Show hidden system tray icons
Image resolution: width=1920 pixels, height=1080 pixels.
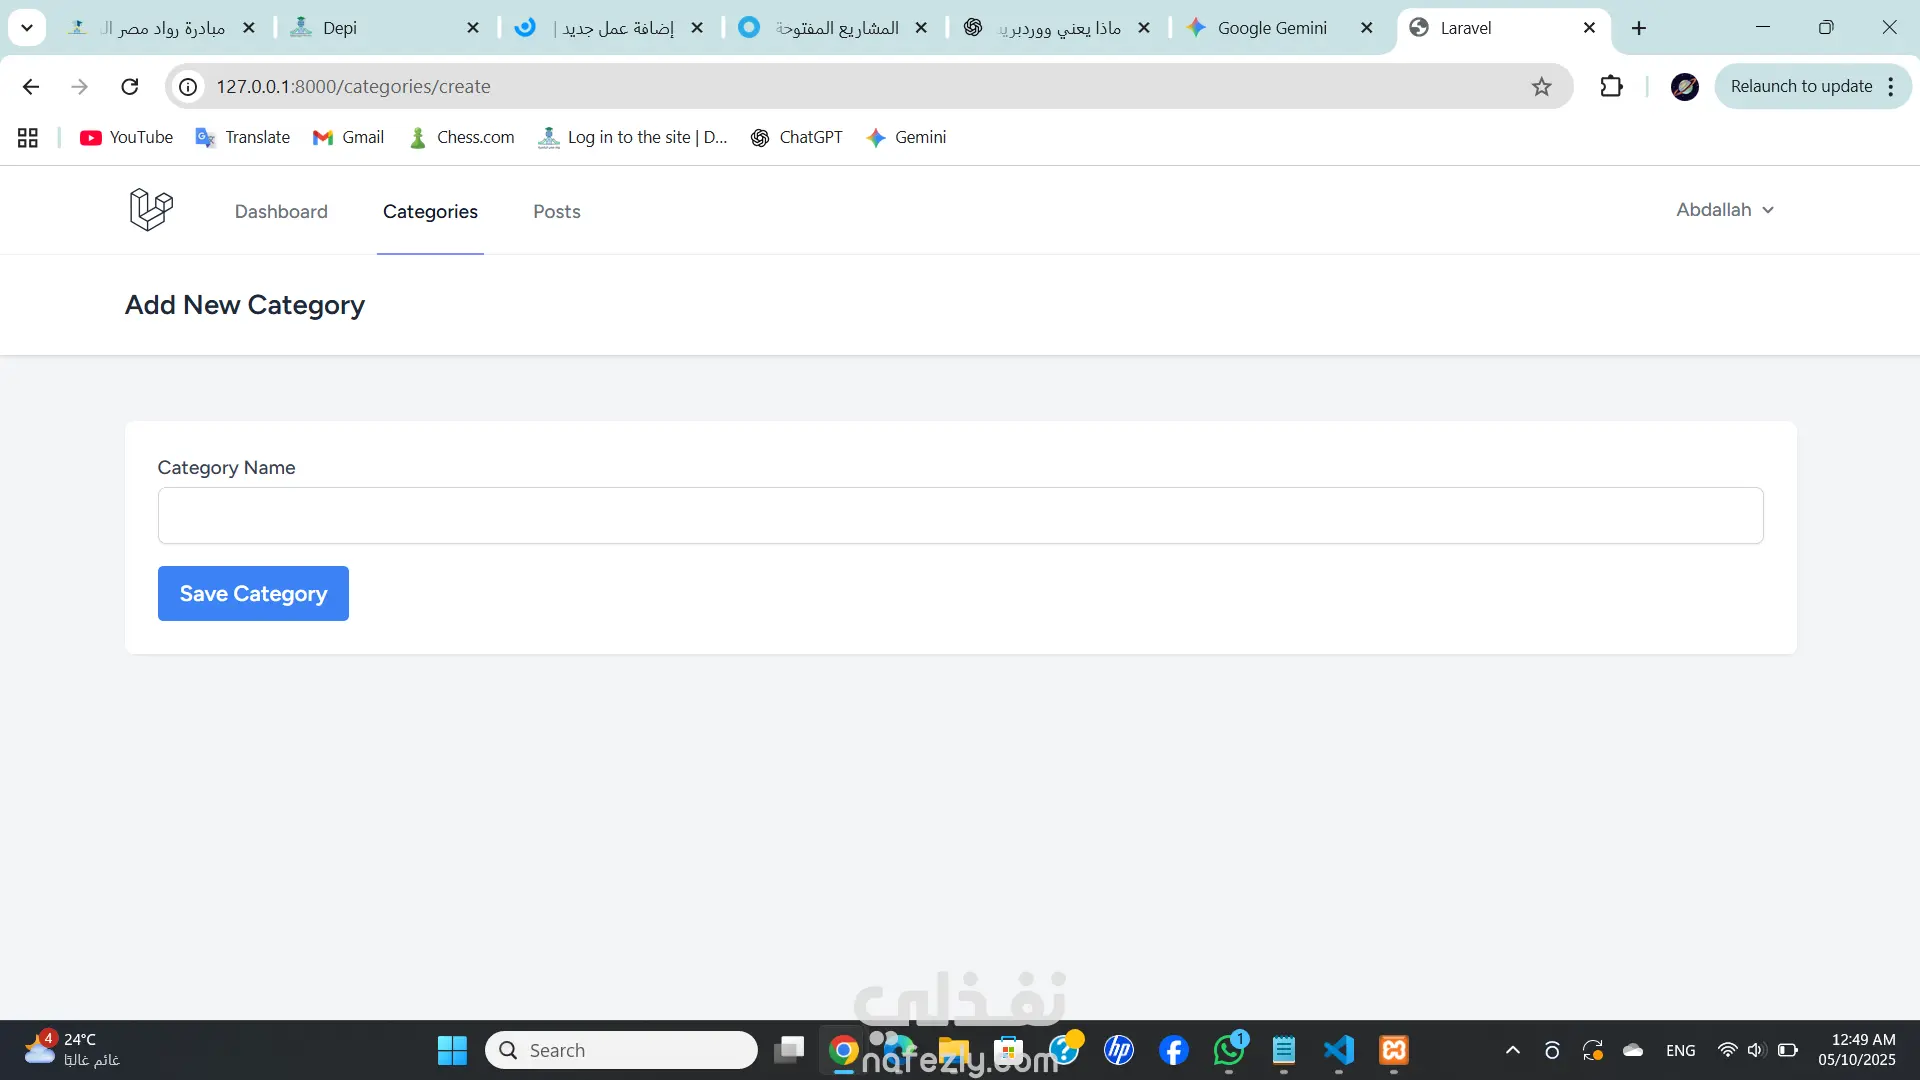tap(1513, 1050)
